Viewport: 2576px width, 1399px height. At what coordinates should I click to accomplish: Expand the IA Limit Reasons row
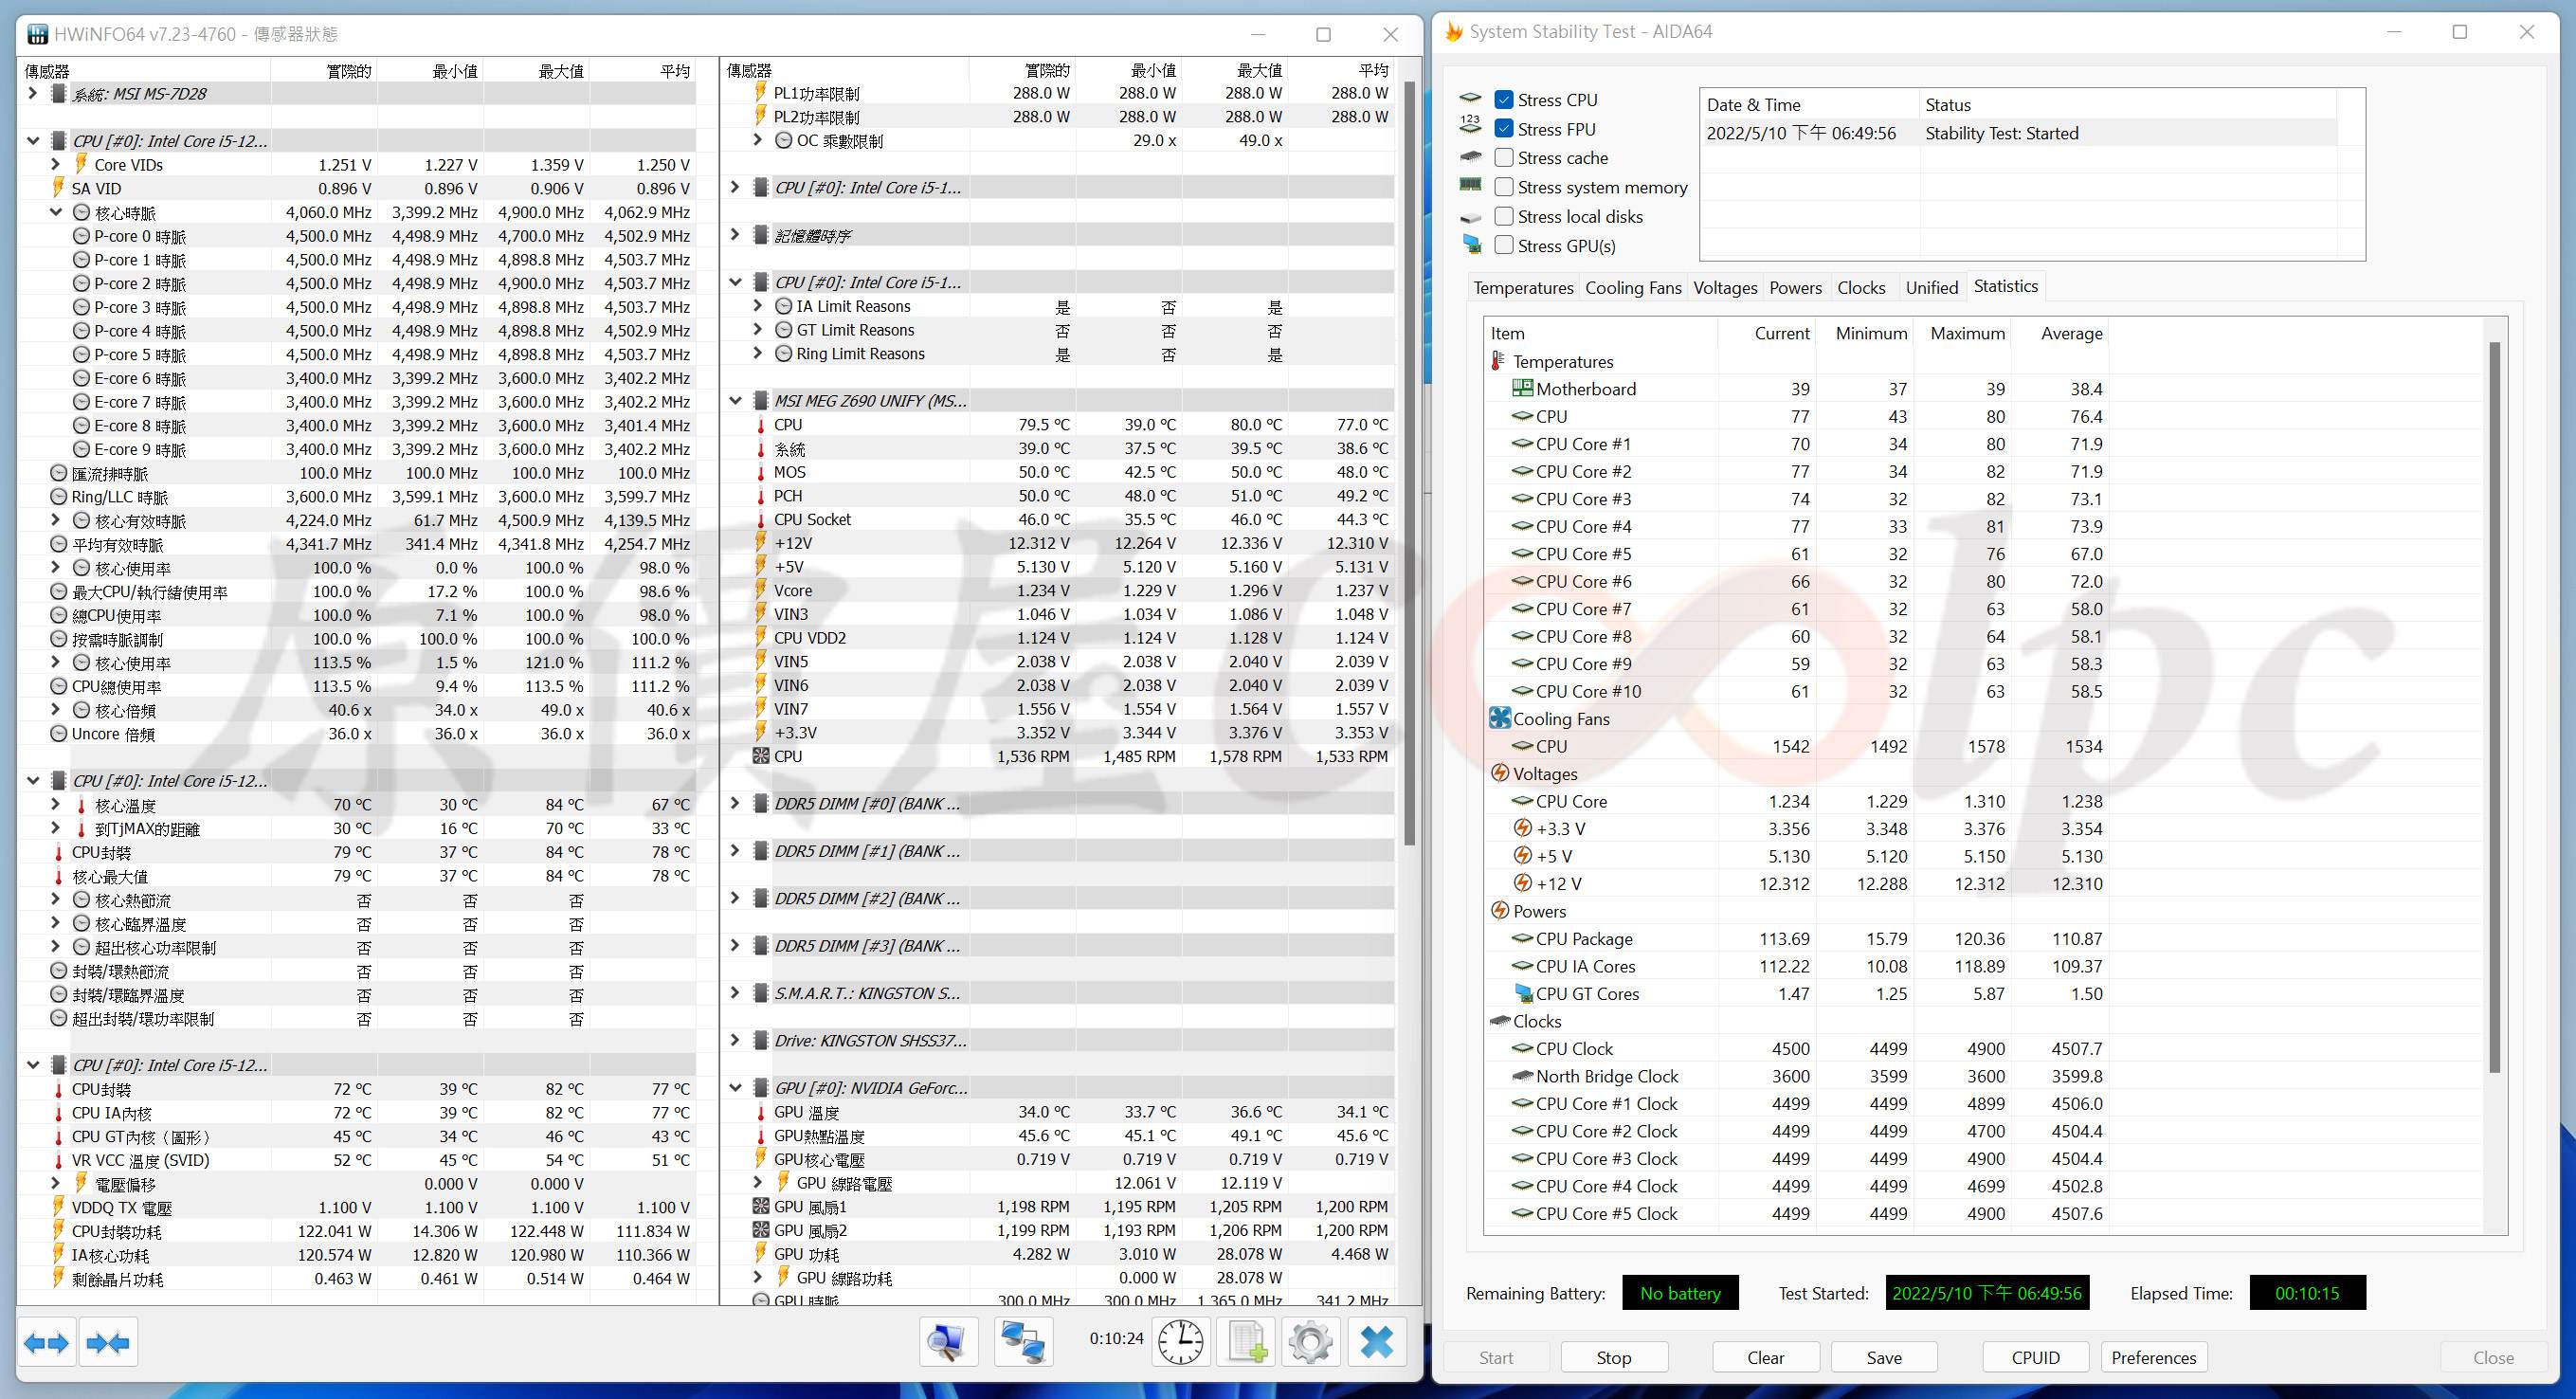tap(758, 306)
